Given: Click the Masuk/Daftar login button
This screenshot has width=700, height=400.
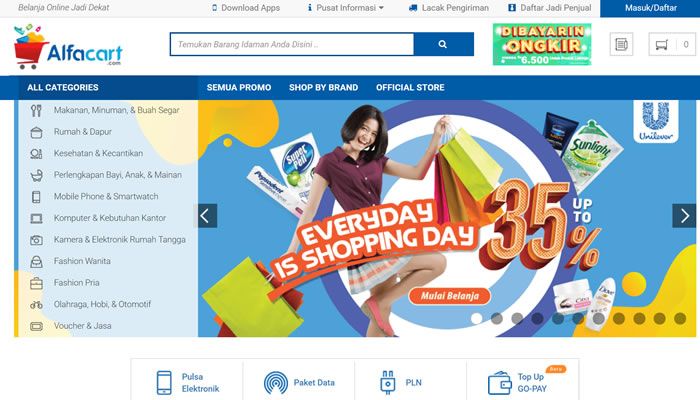Looking at the screenshot, I should (650, 8).
